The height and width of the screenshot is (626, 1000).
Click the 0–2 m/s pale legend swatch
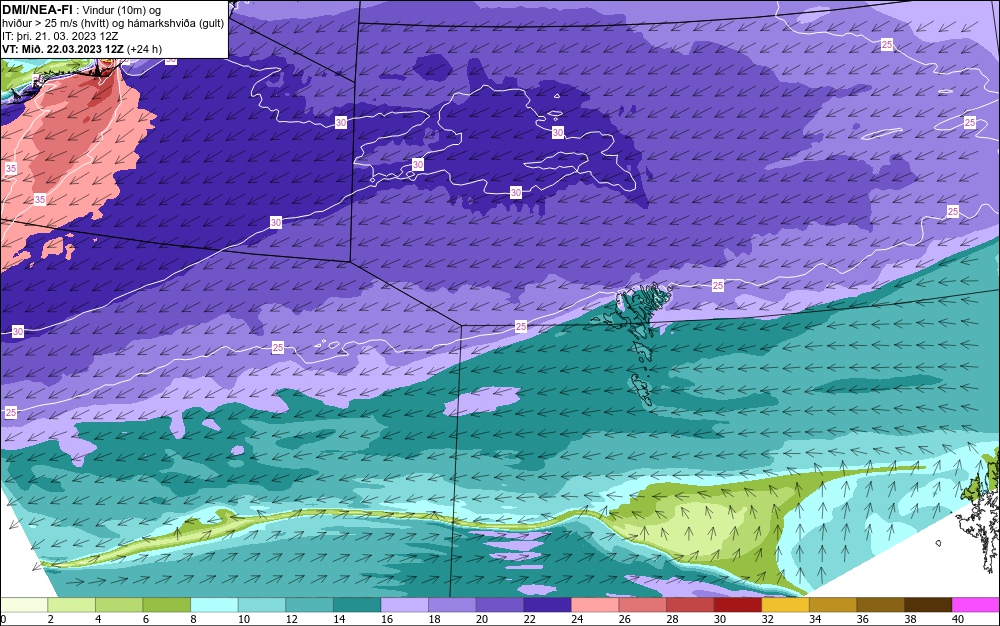tap(24, 605)
